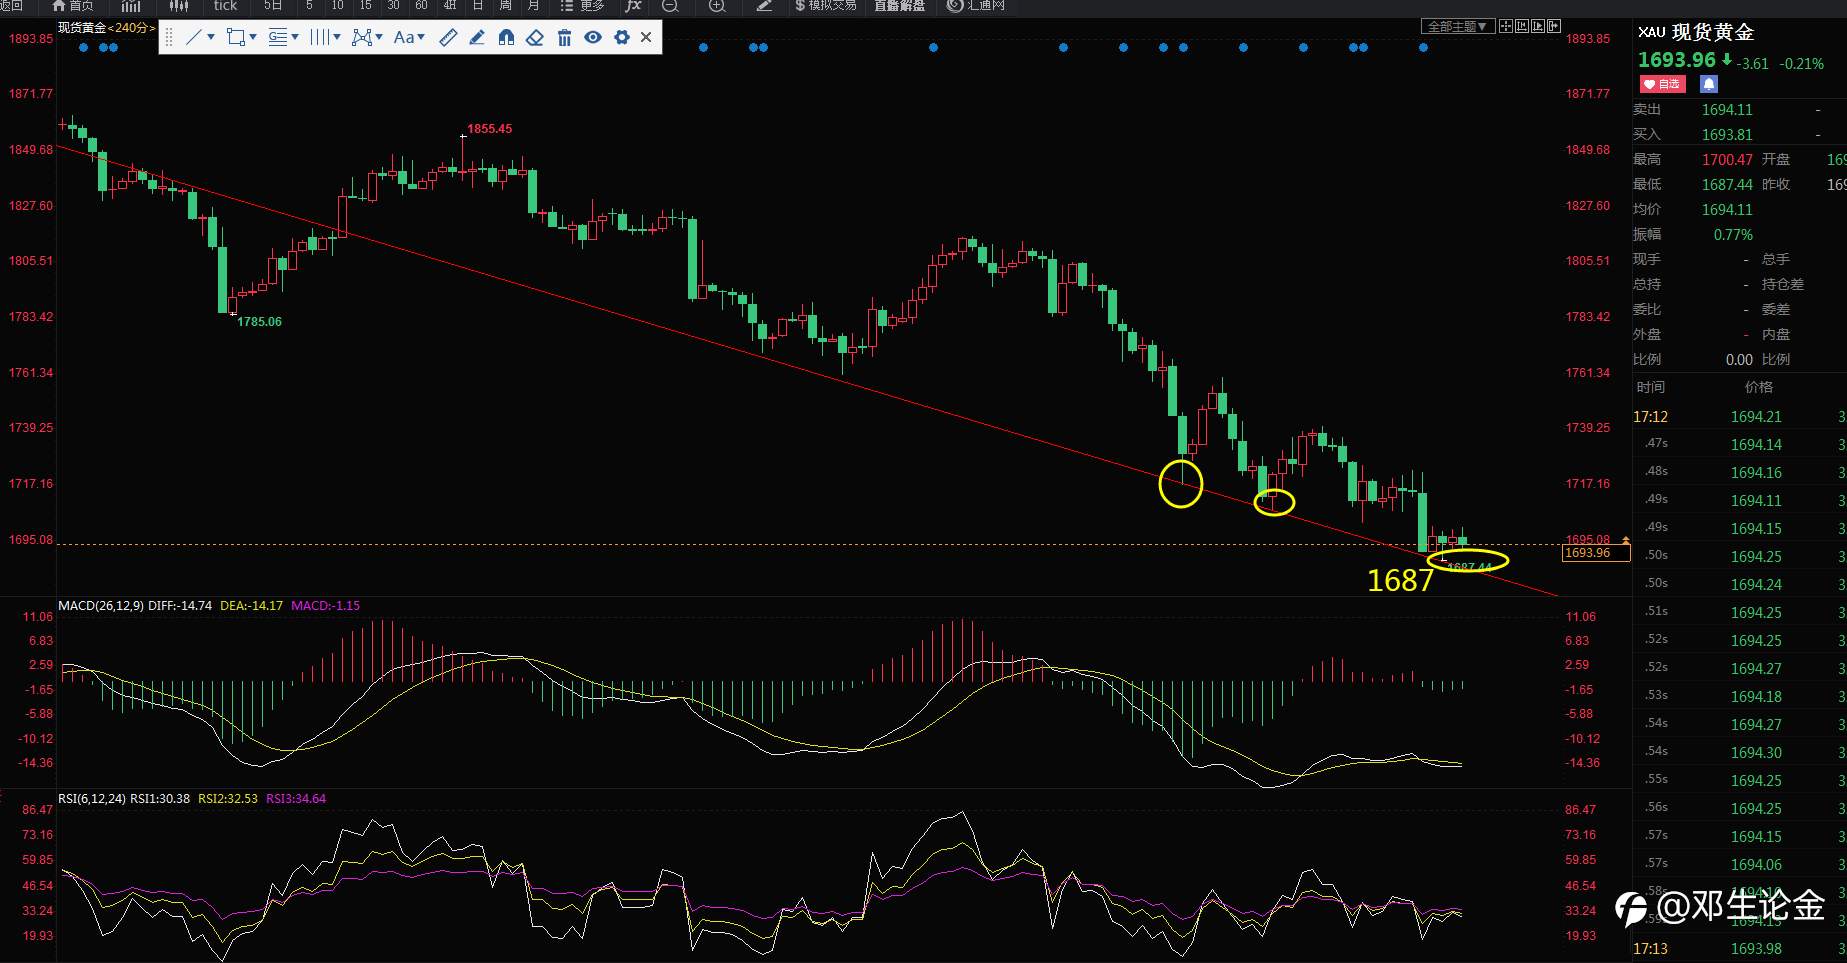This screenshot has width=1847, height=963.
Task: Click the 1785.06 low price label
Action: 259,321
